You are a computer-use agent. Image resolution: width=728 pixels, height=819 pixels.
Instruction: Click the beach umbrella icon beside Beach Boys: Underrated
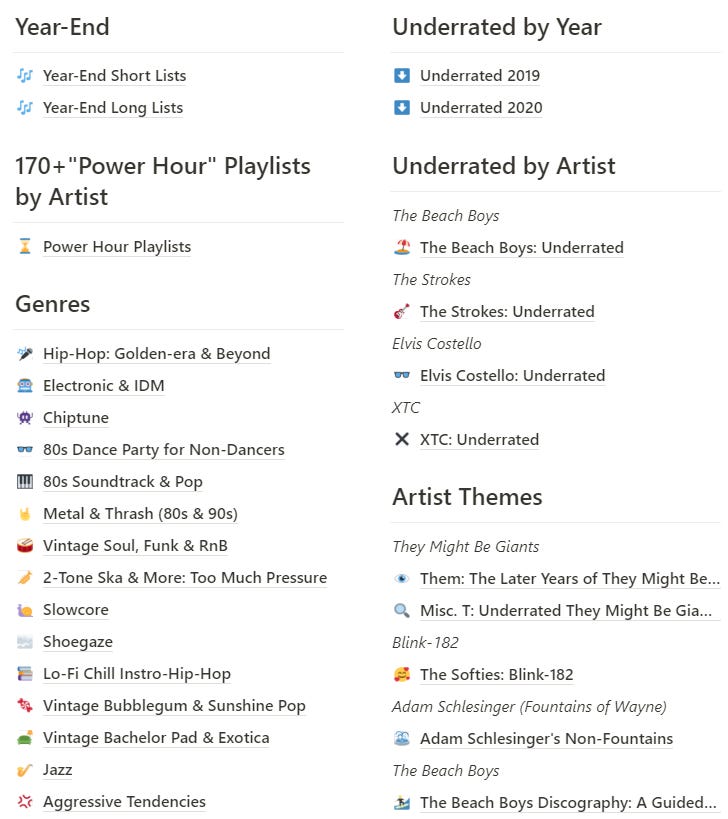402,248
